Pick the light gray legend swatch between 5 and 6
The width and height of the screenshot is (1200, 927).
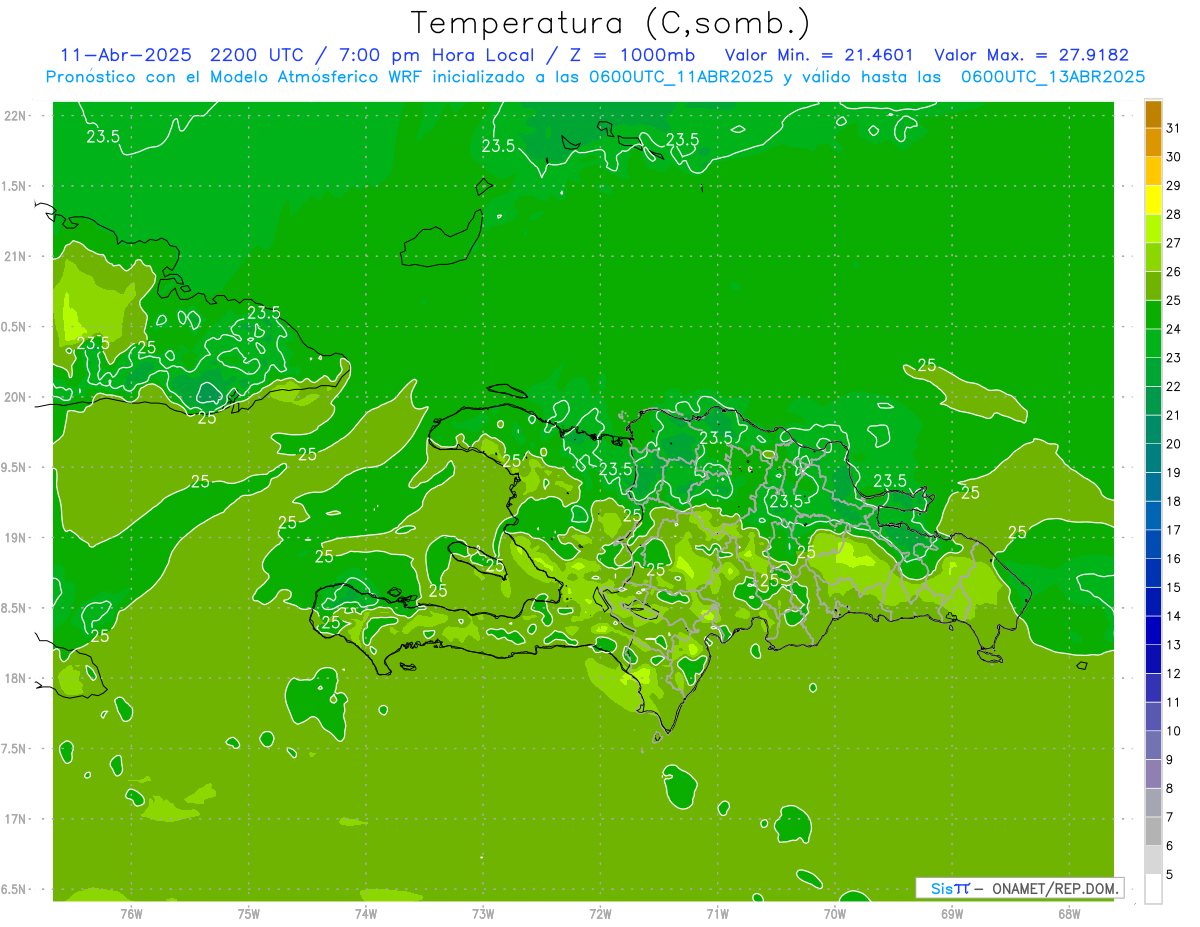[1153, 859]
